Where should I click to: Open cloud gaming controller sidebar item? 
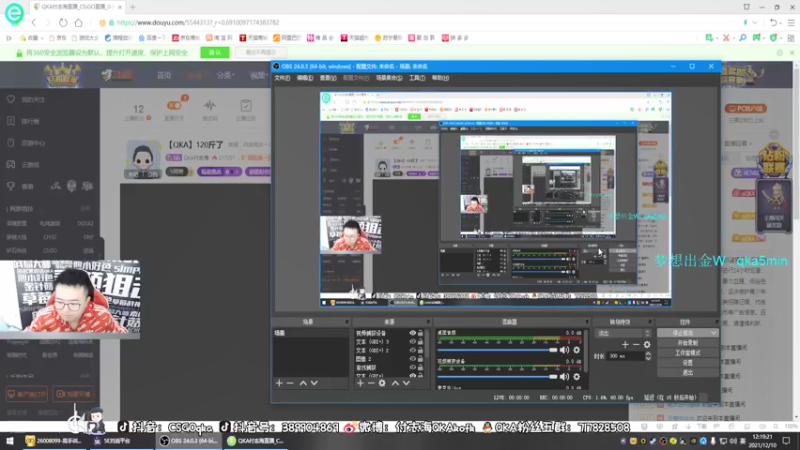23,165
